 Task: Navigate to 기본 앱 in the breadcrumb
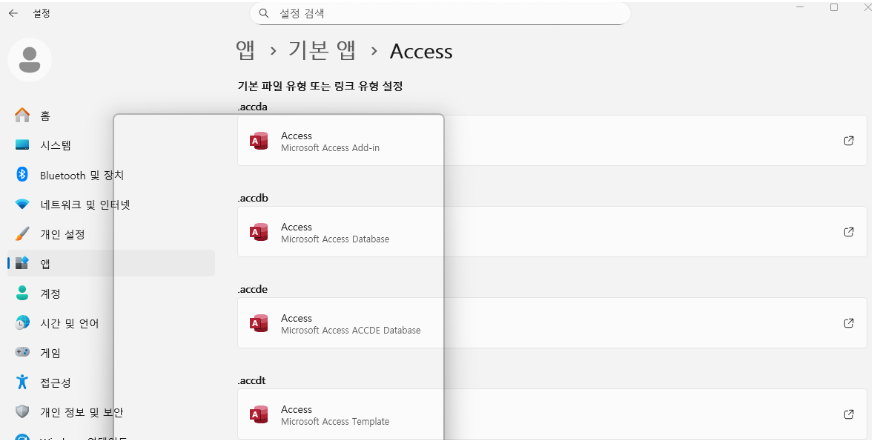(322, 51)
